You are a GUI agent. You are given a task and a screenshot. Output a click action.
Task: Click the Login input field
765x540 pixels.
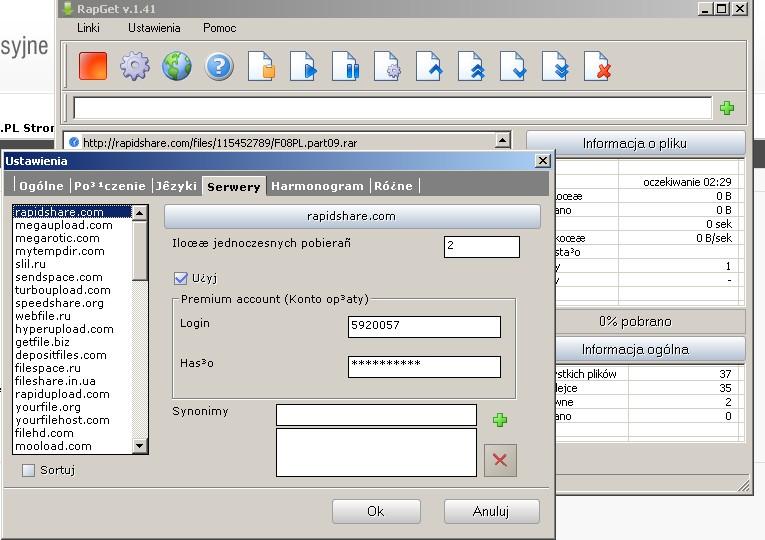pos(424,326)
